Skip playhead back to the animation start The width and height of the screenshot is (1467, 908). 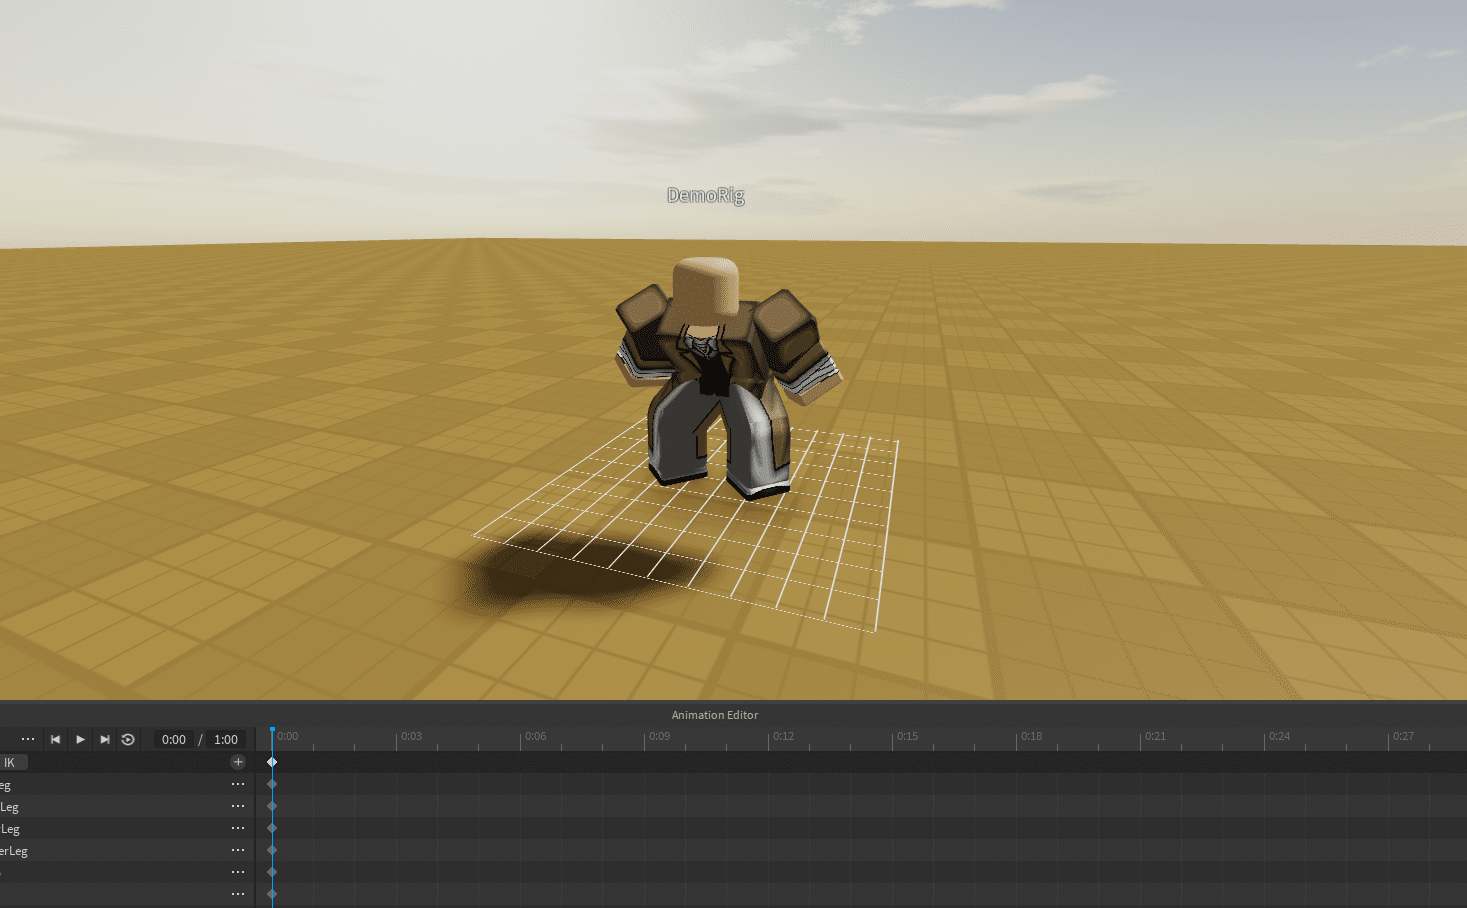(55, 739)
